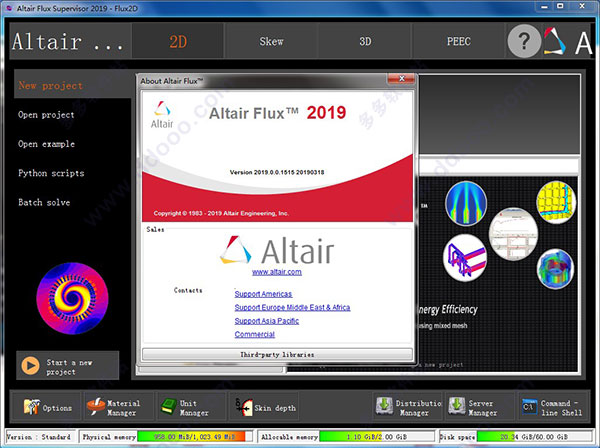Click the Version 2019.0.0.1515 text
The height and width of the screenshot is (448, 600).
tap(277, 172)
